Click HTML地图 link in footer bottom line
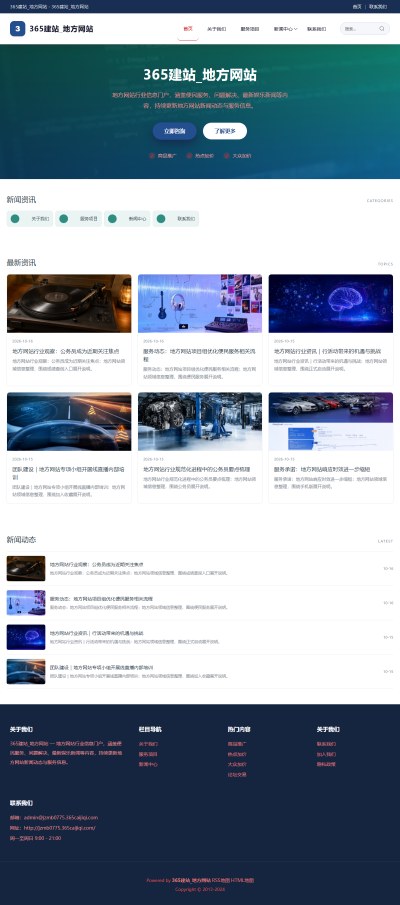The width and height of the screenshot is (400, 905). pos(242,880)
